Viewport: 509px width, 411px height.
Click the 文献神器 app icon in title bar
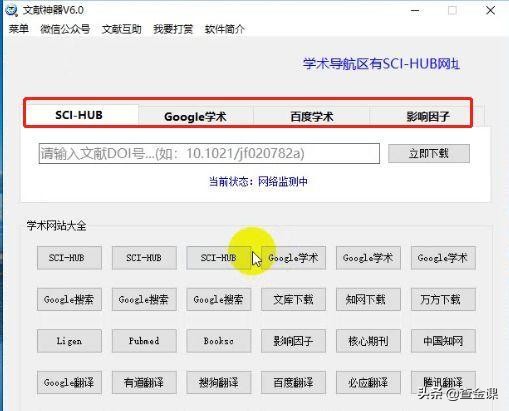pyautogui.click(x=11, y=10)
